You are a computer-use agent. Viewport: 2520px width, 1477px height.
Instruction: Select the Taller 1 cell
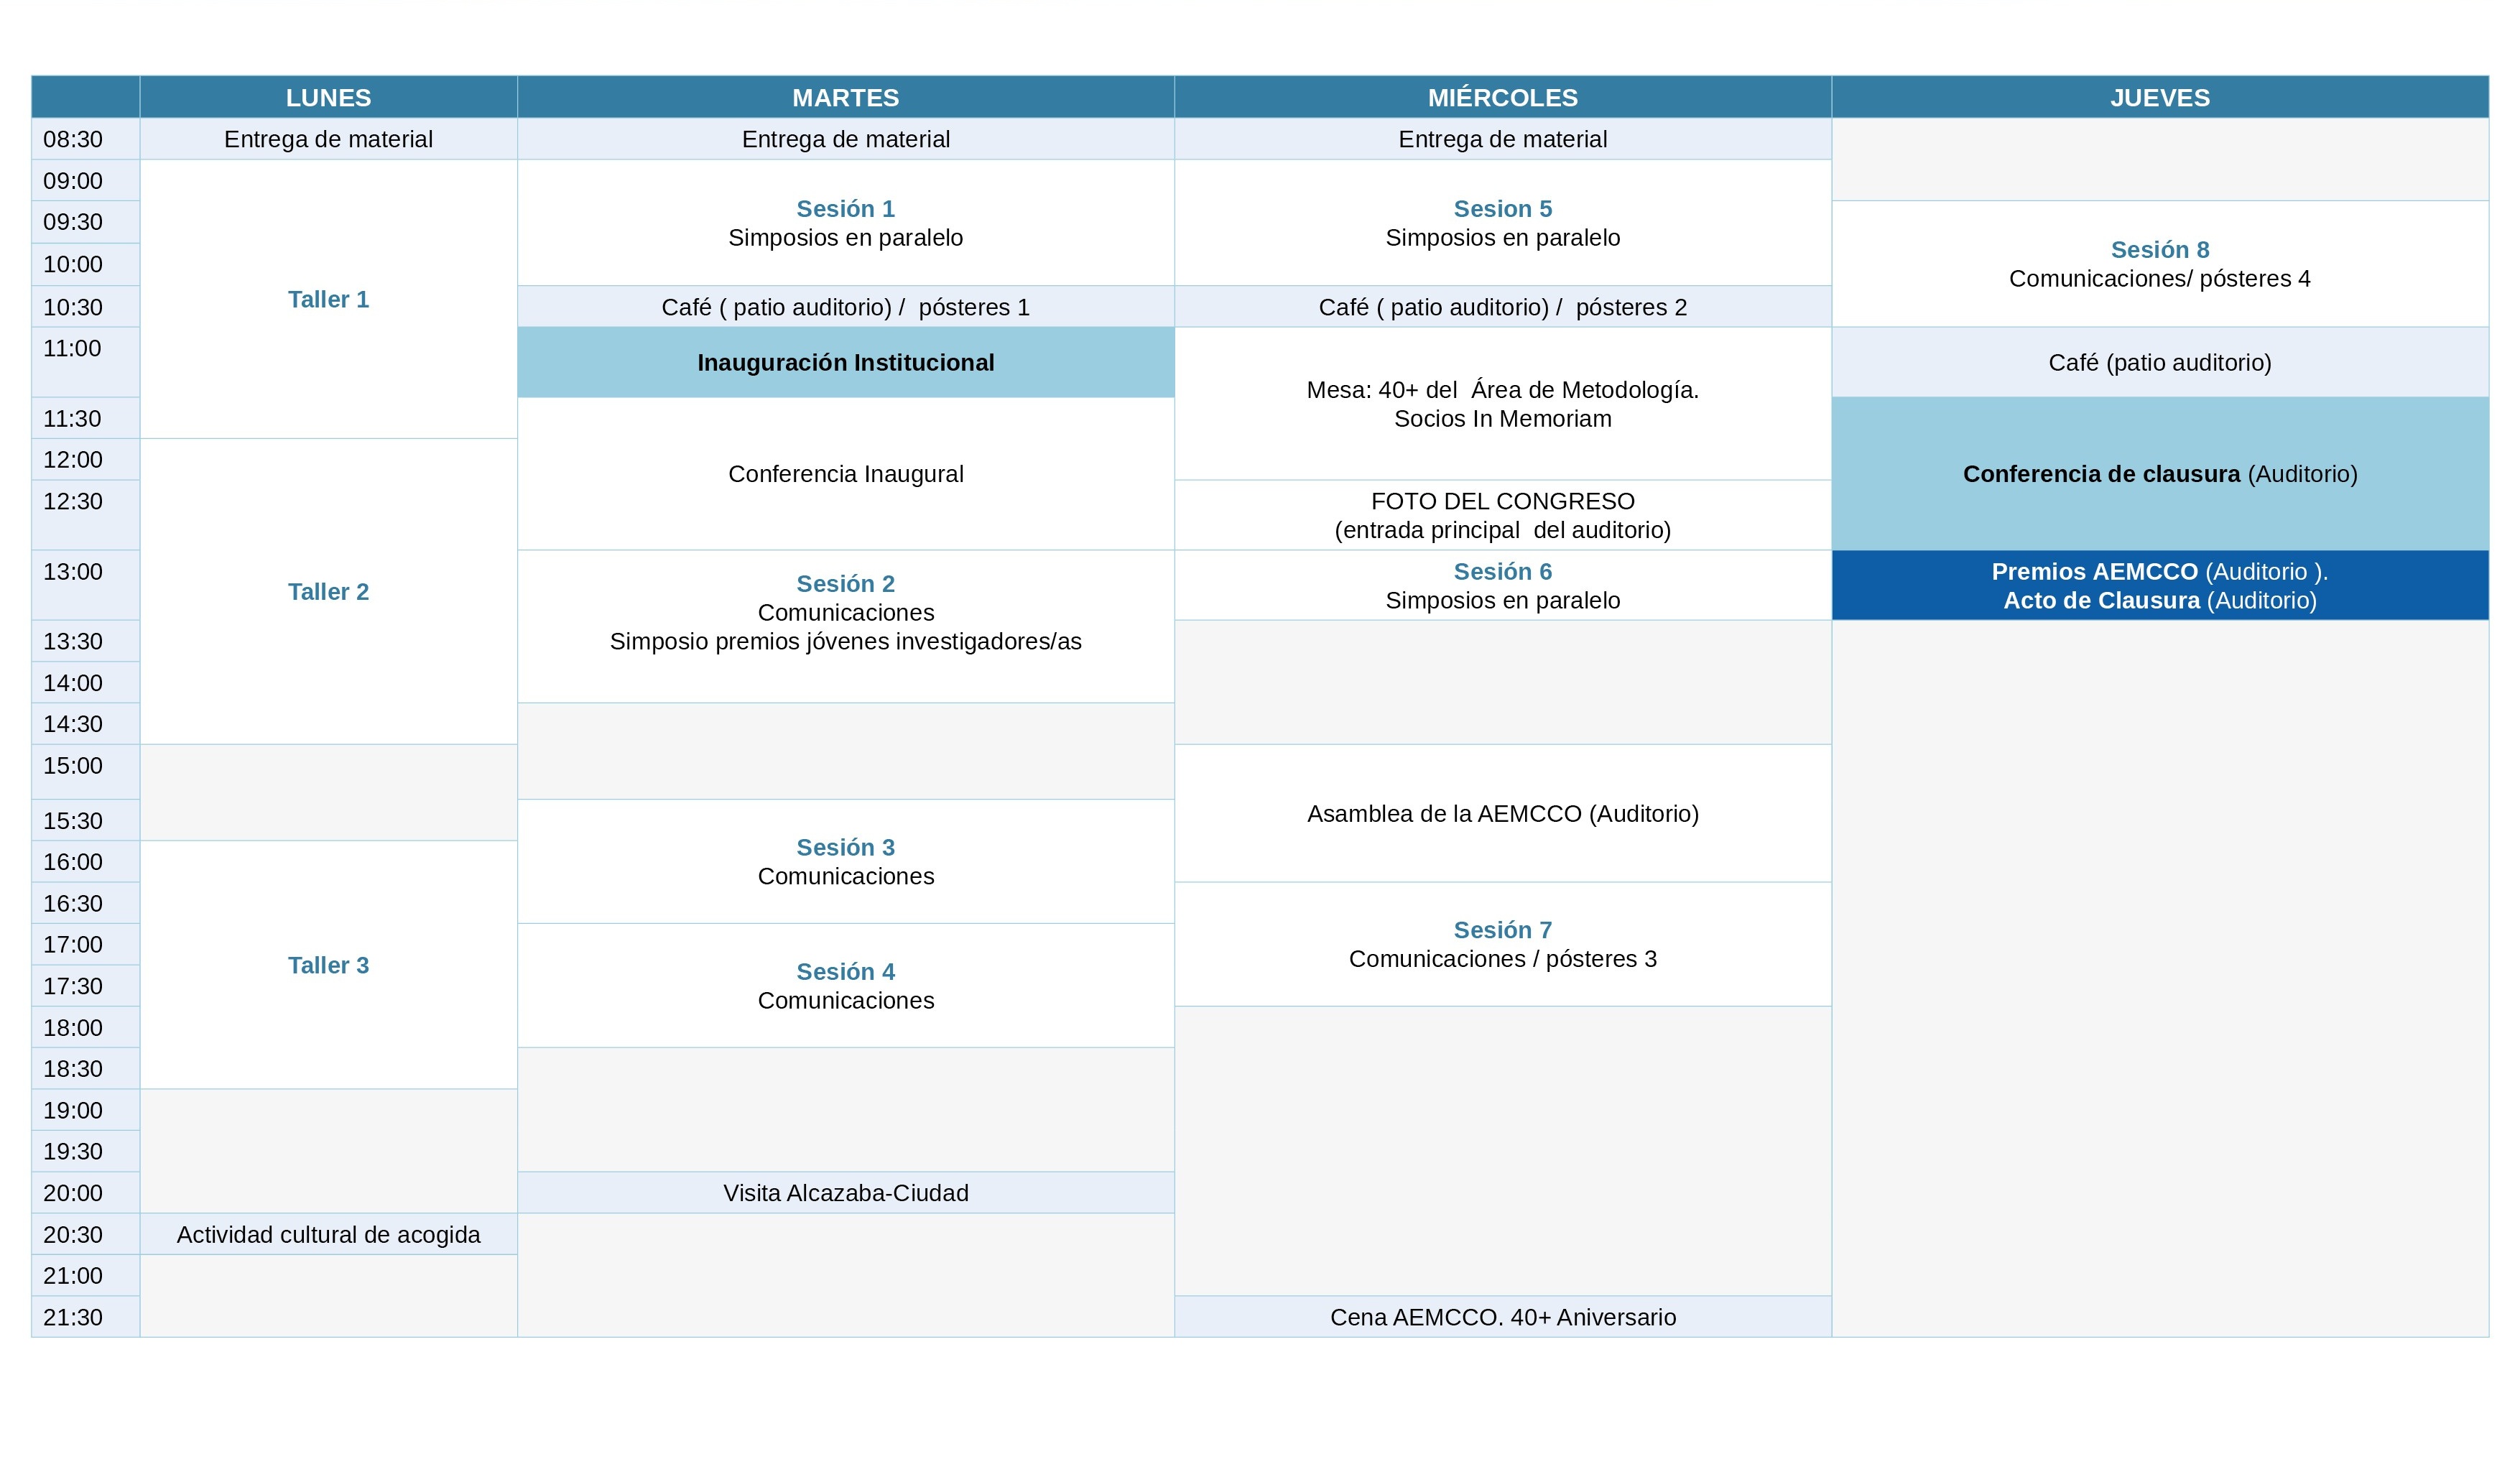[x=328, y=299]
